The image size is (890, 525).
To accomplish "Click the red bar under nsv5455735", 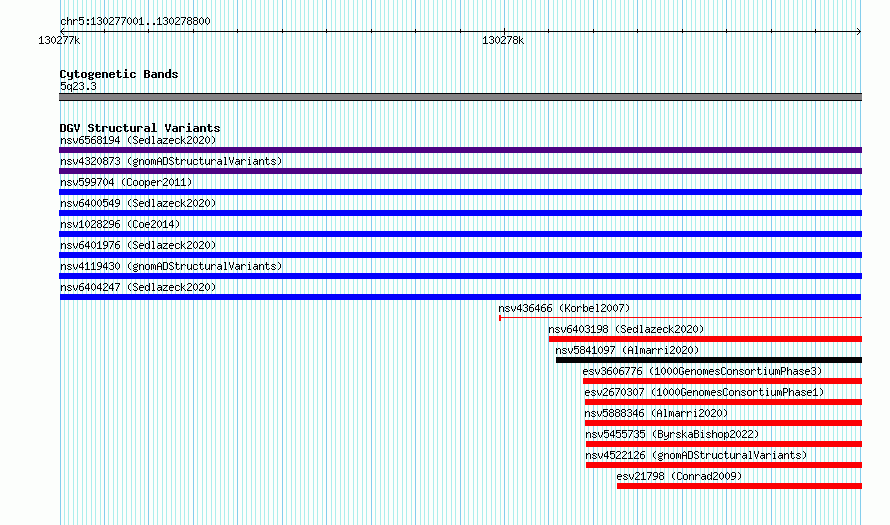I will pyautogui.click(x=724, y=444).
